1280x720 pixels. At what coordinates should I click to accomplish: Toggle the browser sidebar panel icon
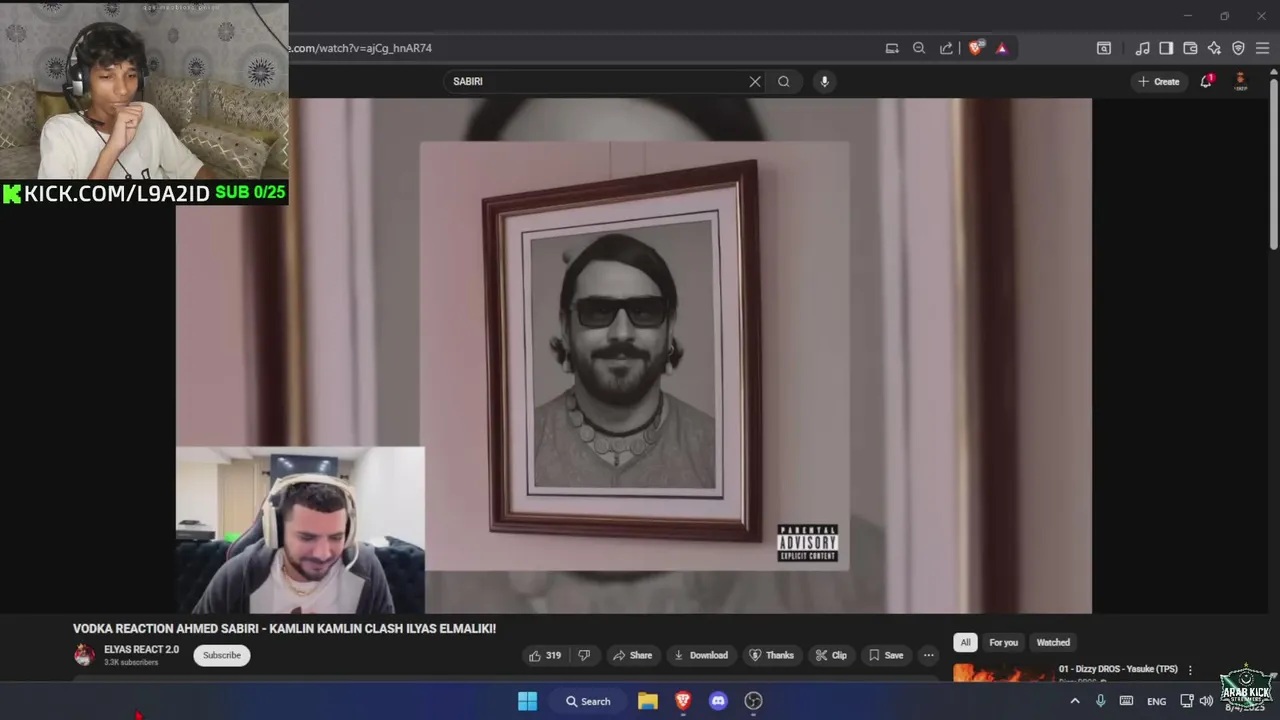[x=1166, y=48]
